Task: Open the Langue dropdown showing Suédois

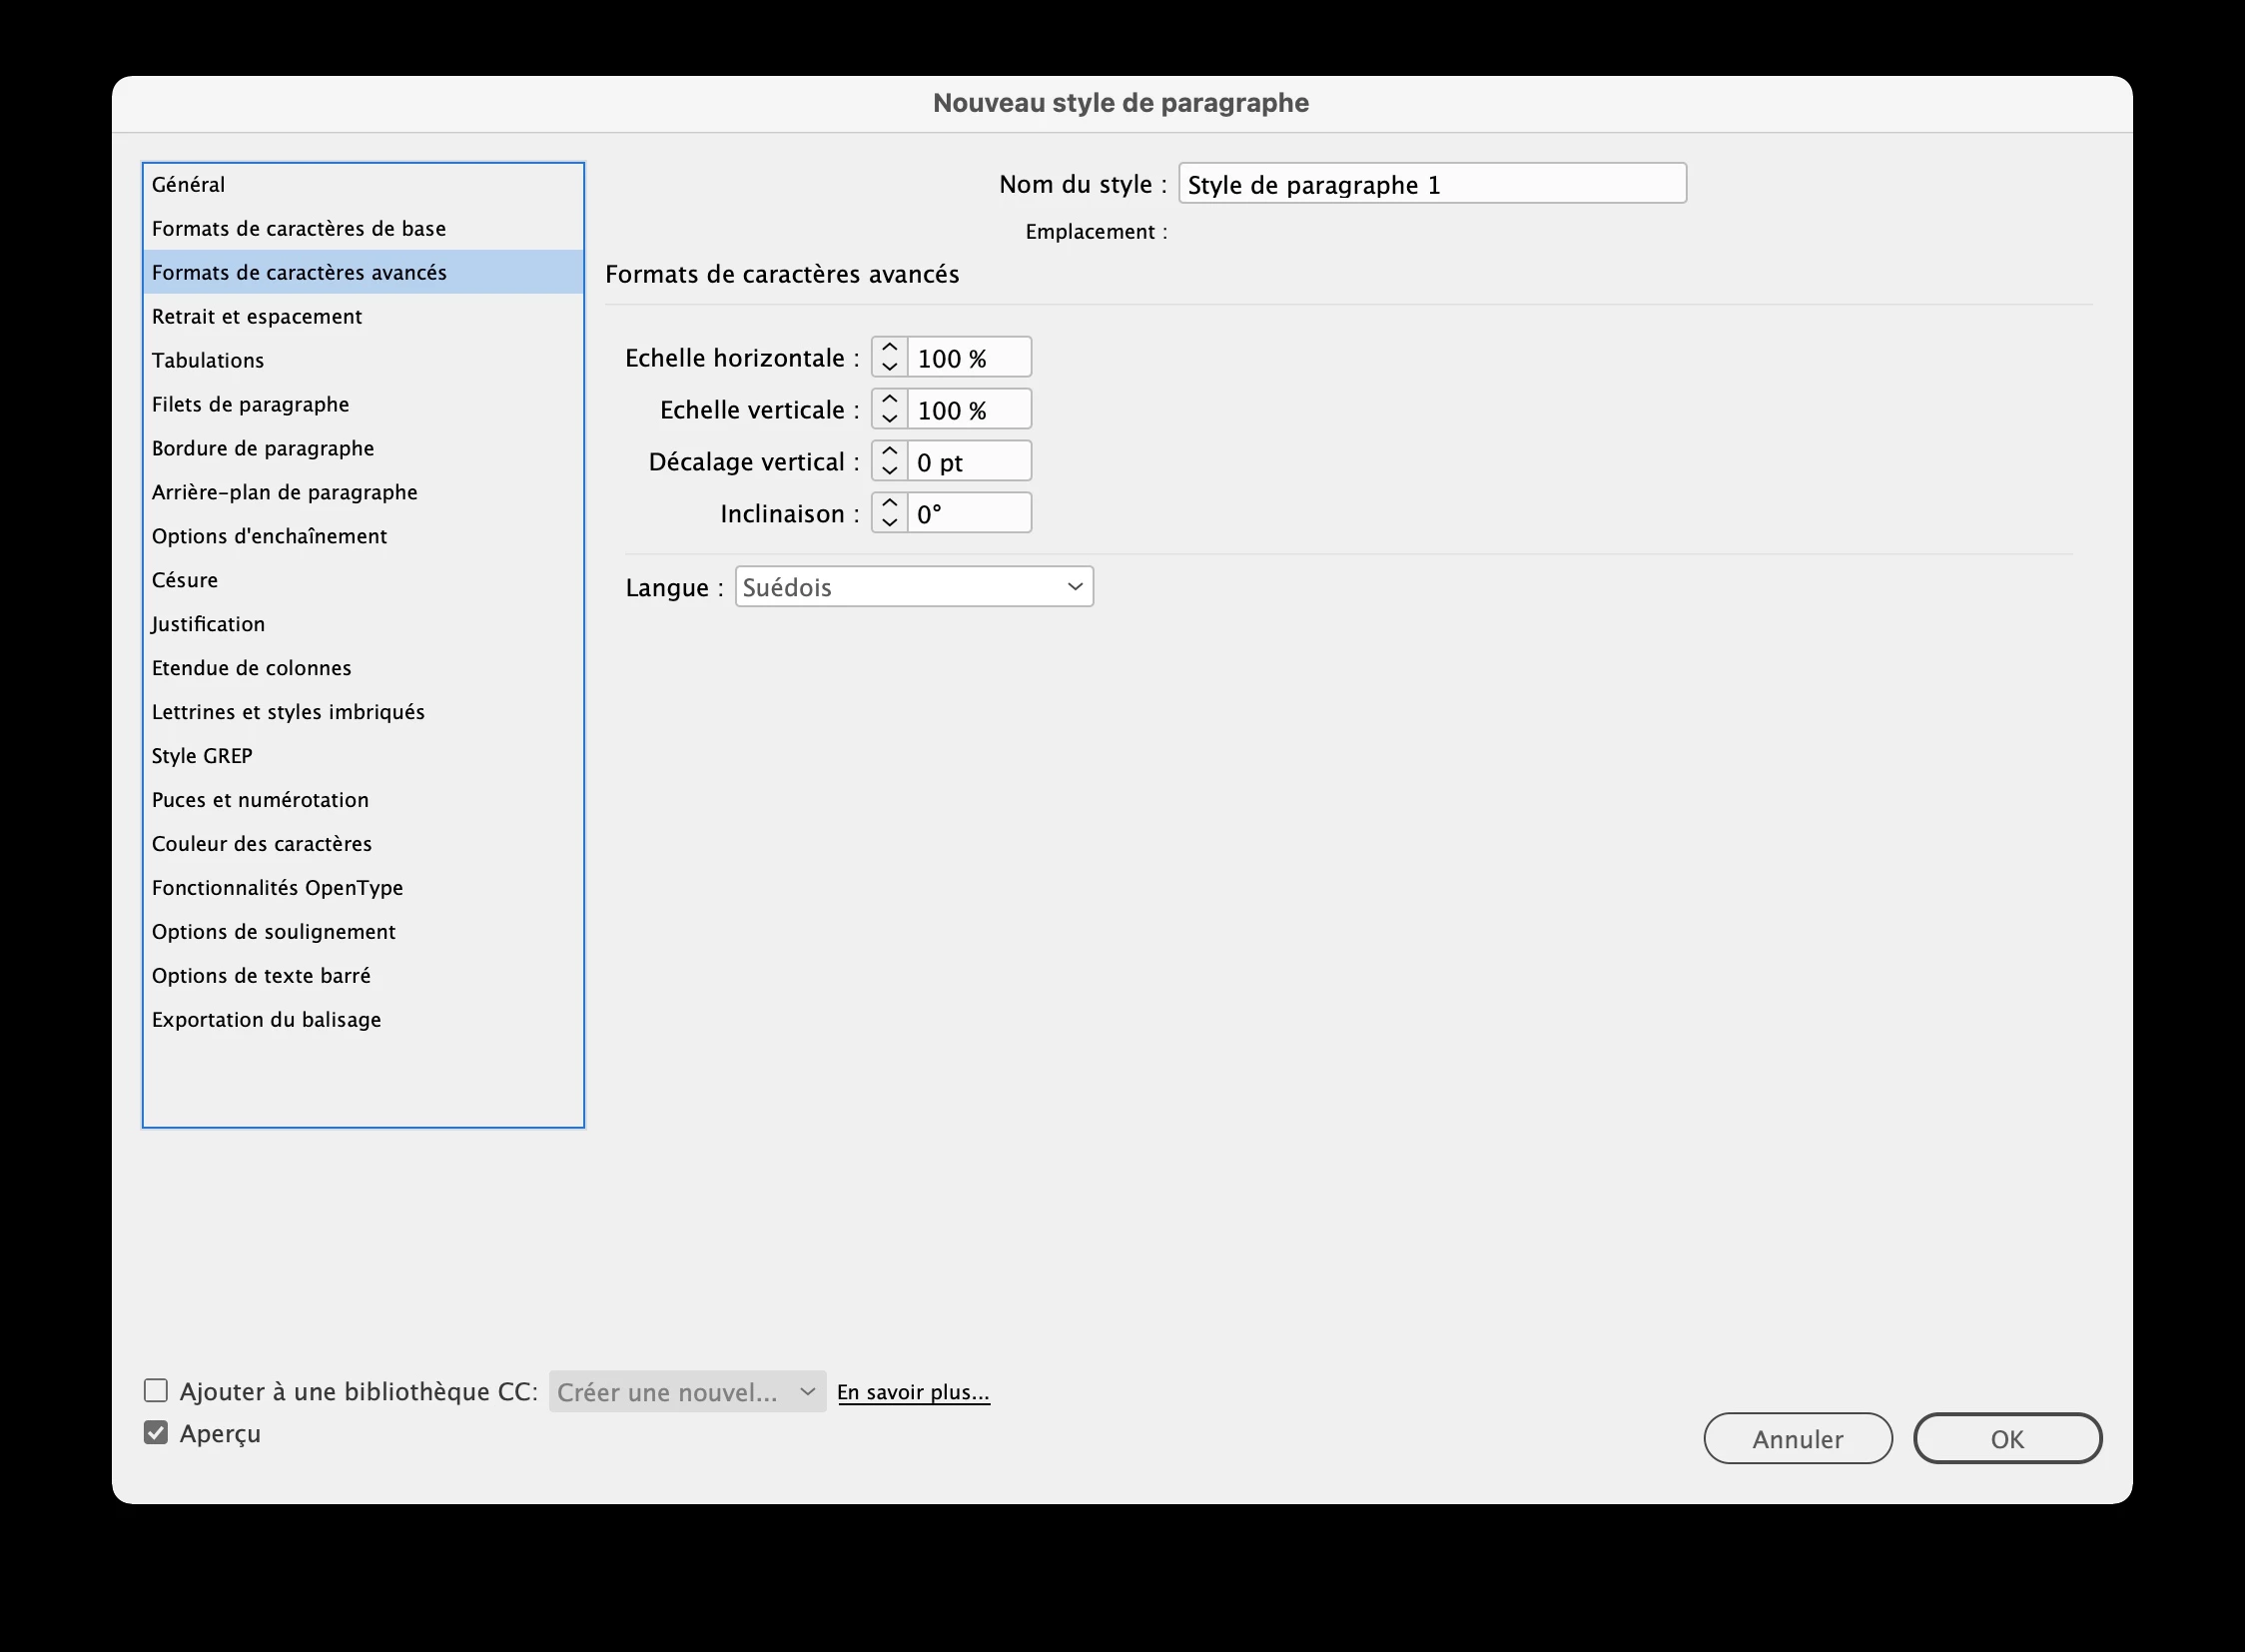Action: pyautogui.click(x=914, y=587)
